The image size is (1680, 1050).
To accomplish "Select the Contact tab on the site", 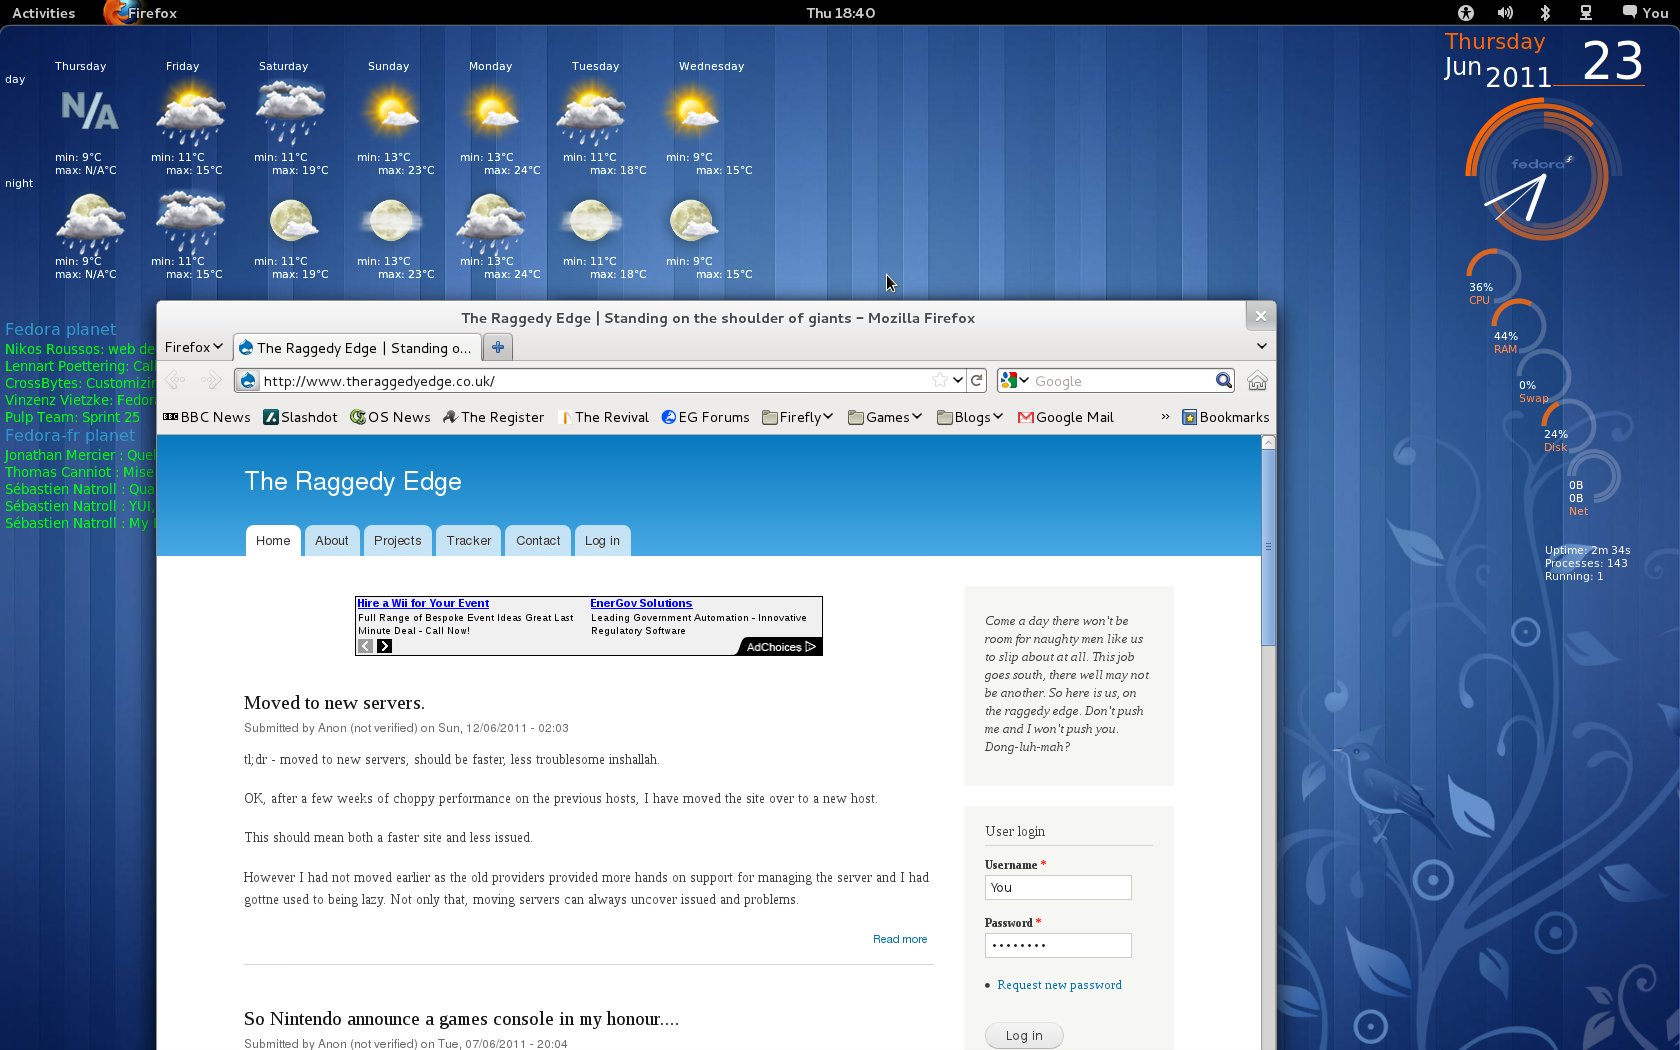I will click(538, 540).
